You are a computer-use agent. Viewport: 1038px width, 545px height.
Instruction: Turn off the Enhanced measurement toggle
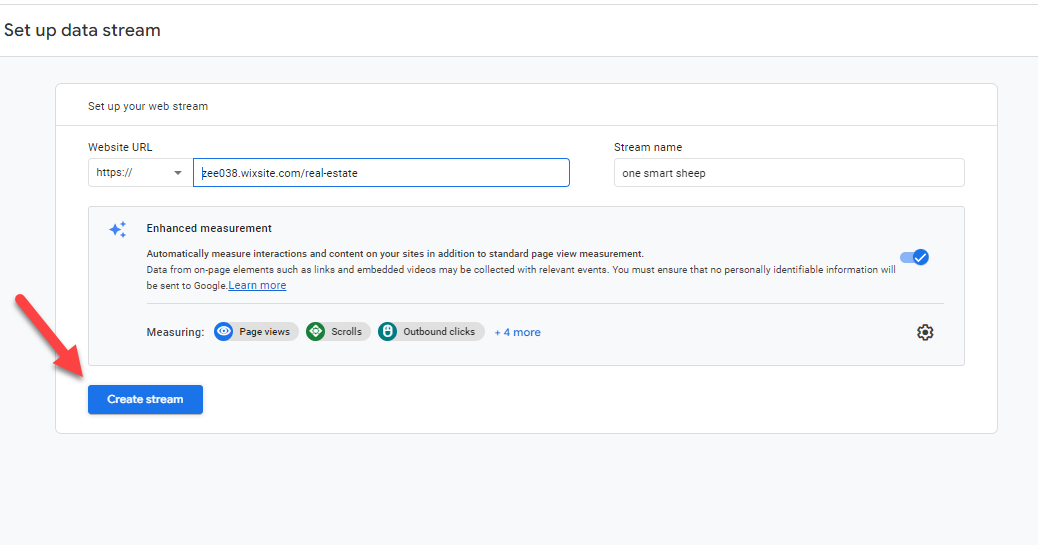pos(914,257)
